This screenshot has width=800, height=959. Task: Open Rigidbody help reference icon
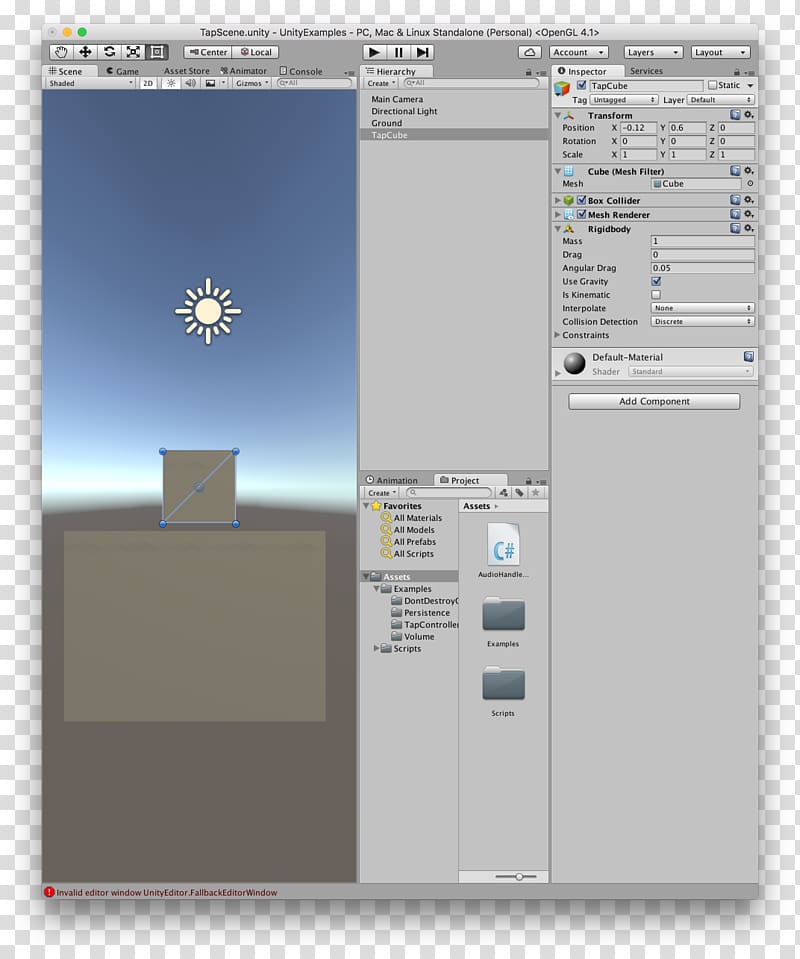(x=735, y=228)
